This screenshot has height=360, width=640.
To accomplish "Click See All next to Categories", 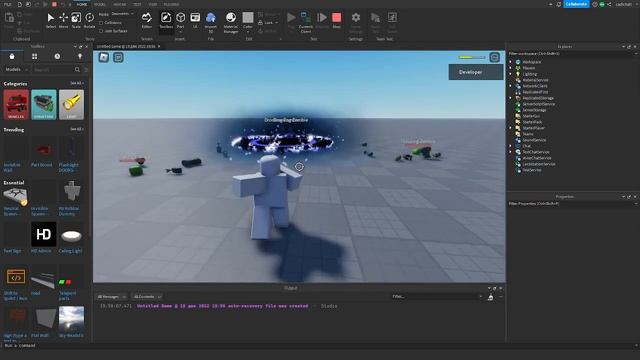I will click(x=76, y=83).
